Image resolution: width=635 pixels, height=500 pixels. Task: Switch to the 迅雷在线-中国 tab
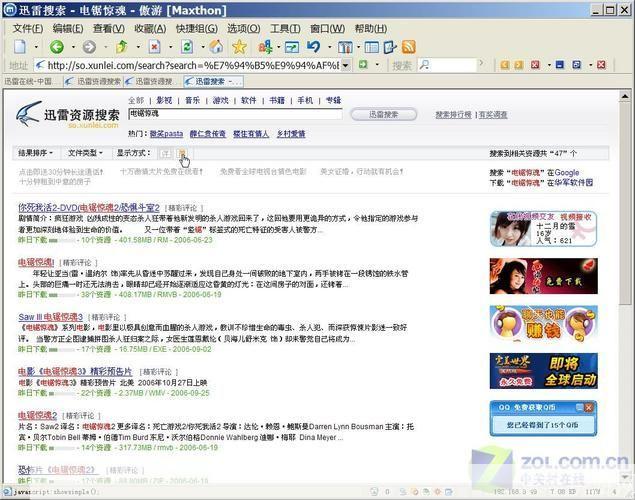[x=32, y=81]
